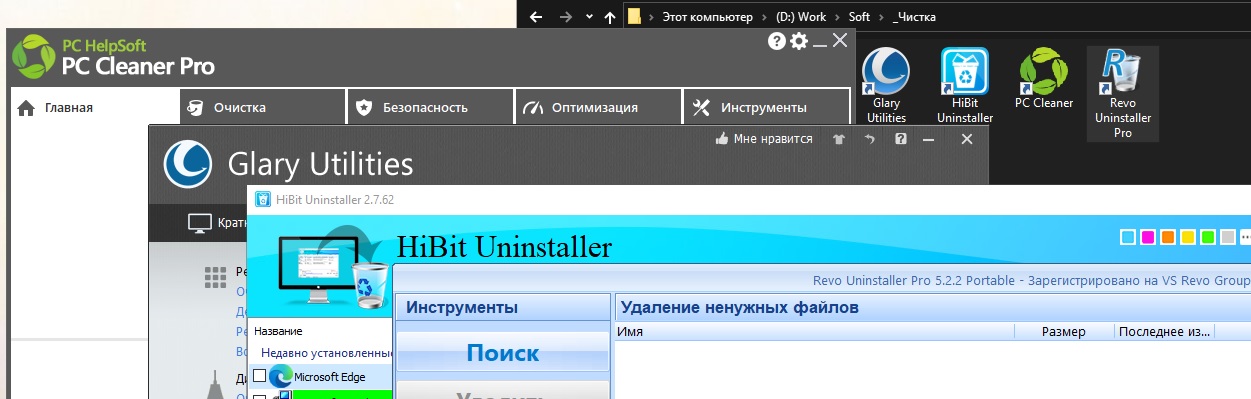
Task: Switch to 'Оптимизация' tab in PC Cleaner
Action: click(x=599, y=108)
